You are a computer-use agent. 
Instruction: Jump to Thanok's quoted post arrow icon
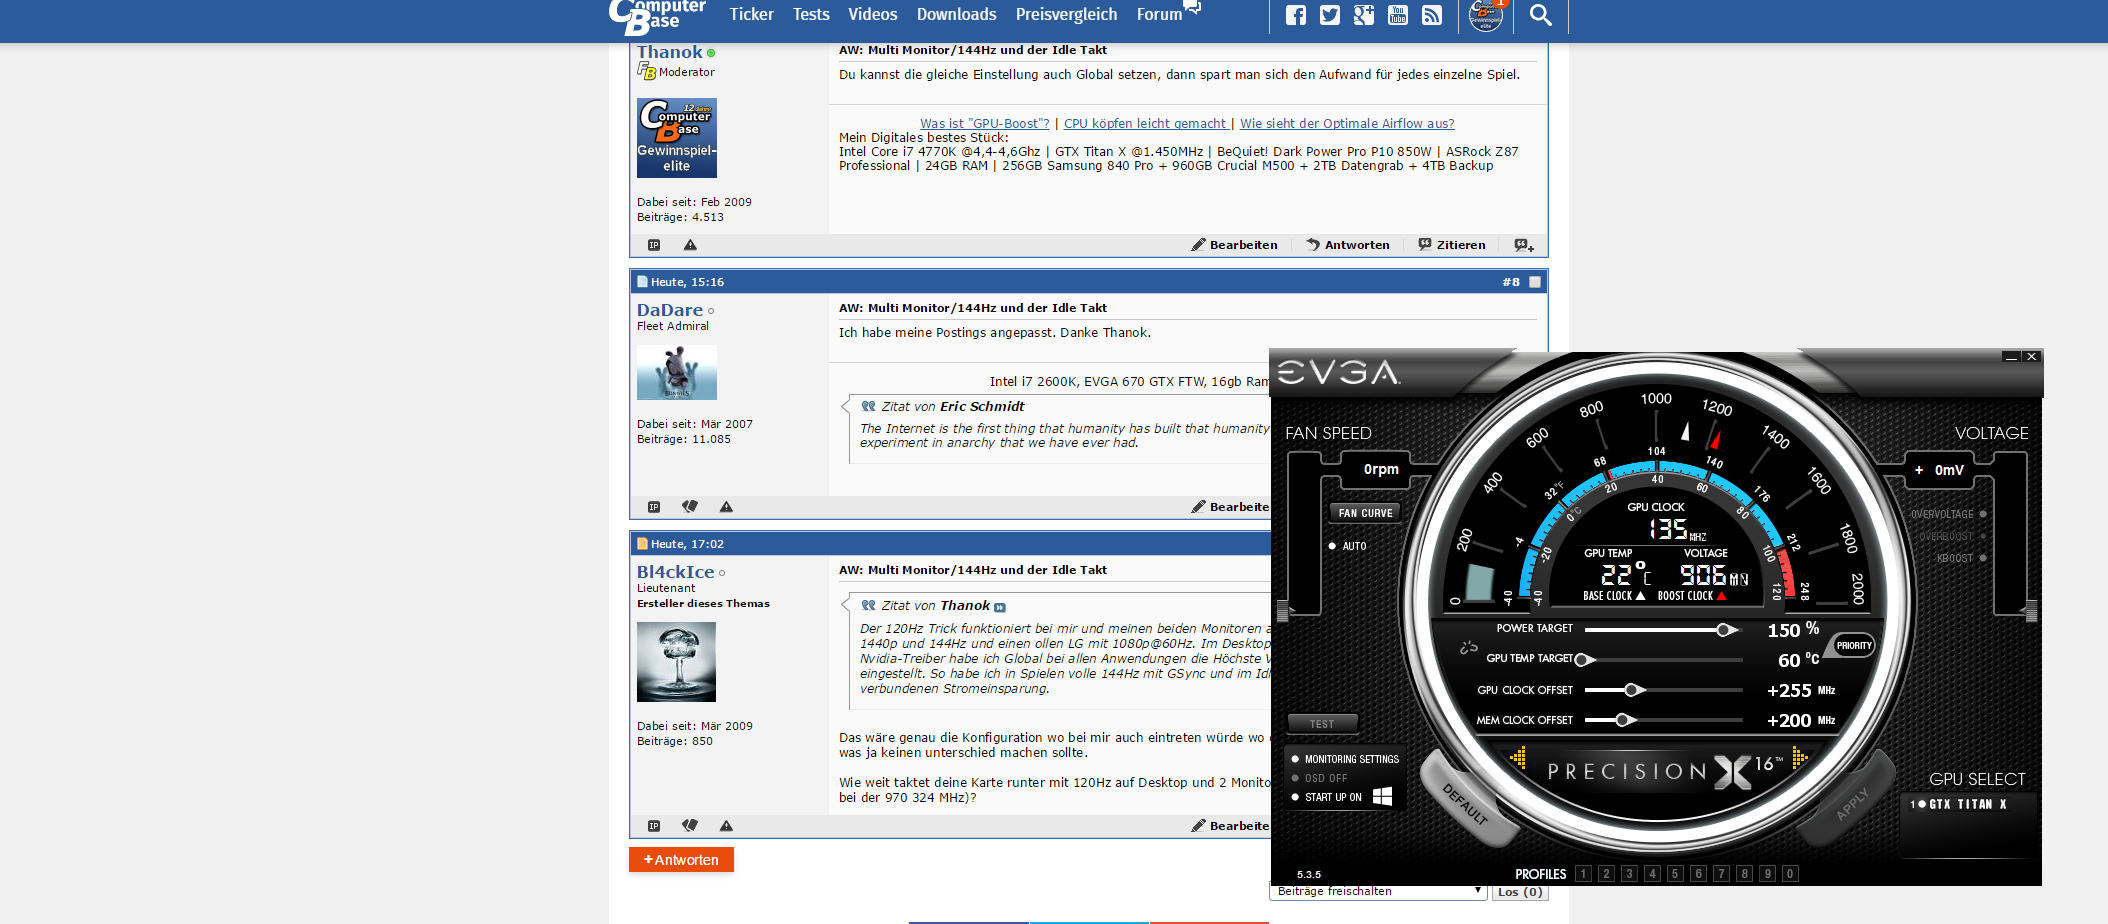1000,607
